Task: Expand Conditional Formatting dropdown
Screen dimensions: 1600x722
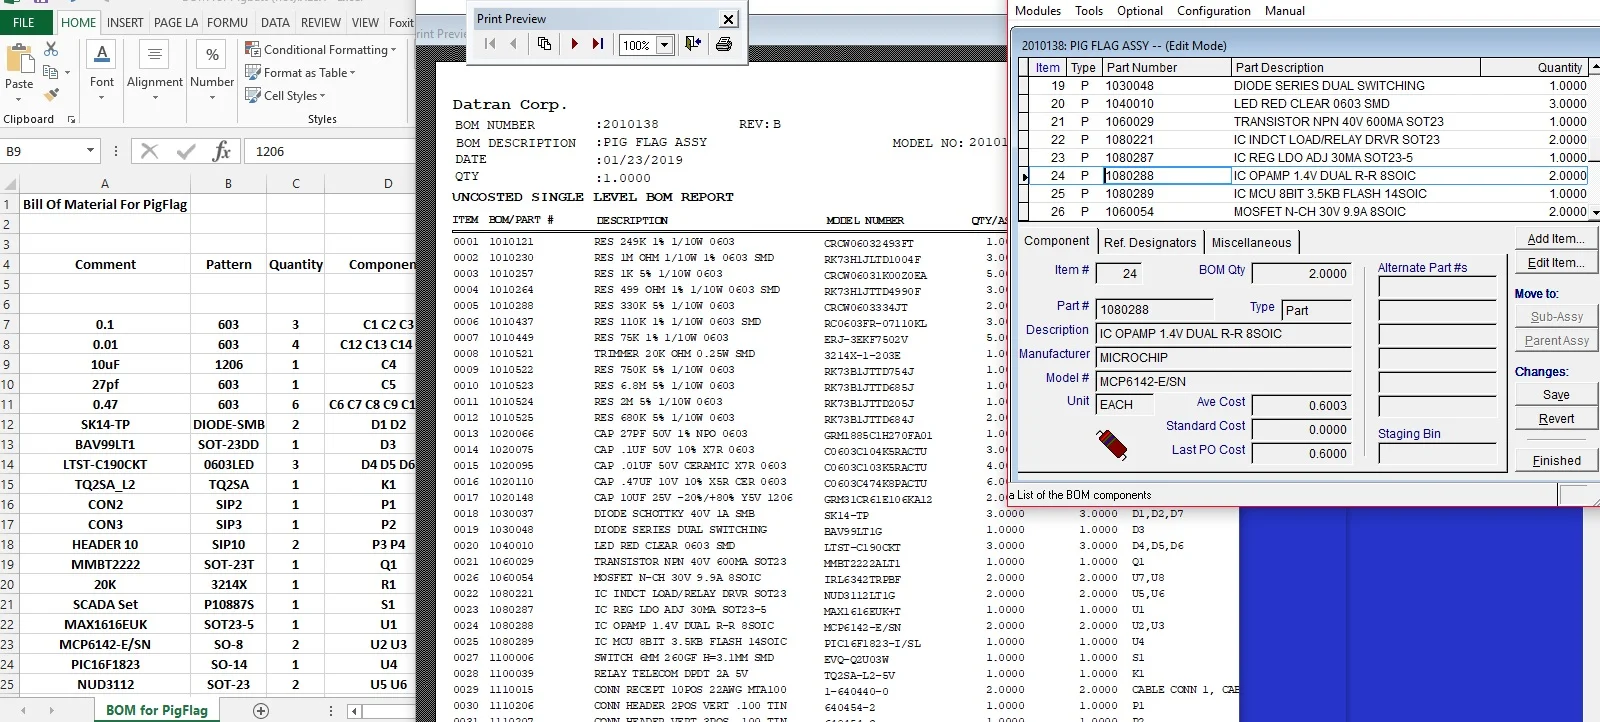Action: coord(394,50)
